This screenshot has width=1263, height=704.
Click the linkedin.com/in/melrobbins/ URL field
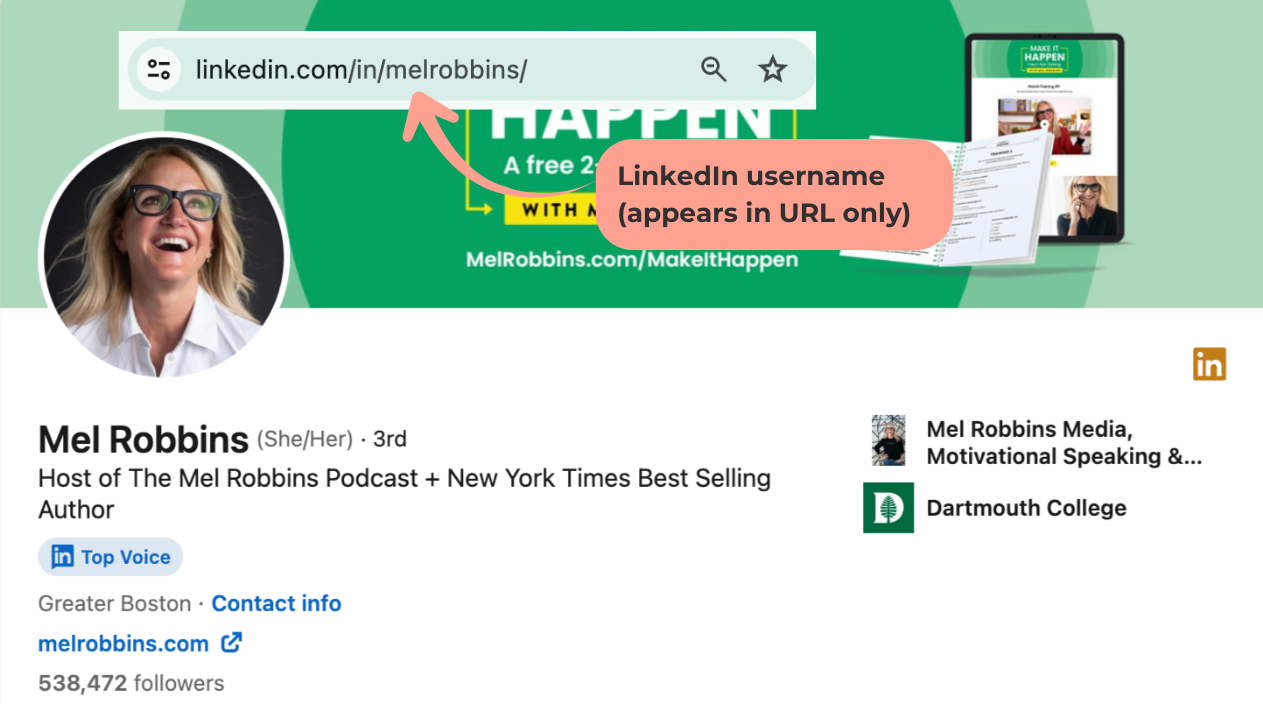[x=361, y=70]
